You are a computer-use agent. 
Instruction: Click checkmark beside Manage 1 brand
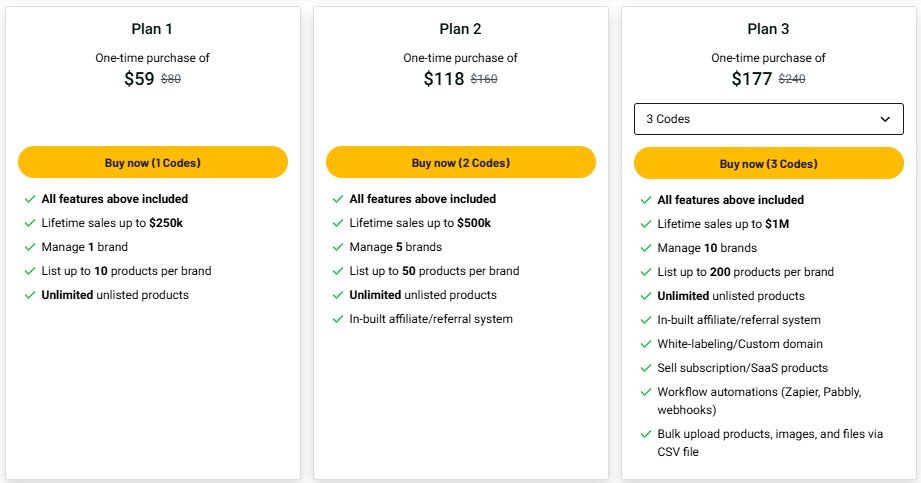[30, 247]
